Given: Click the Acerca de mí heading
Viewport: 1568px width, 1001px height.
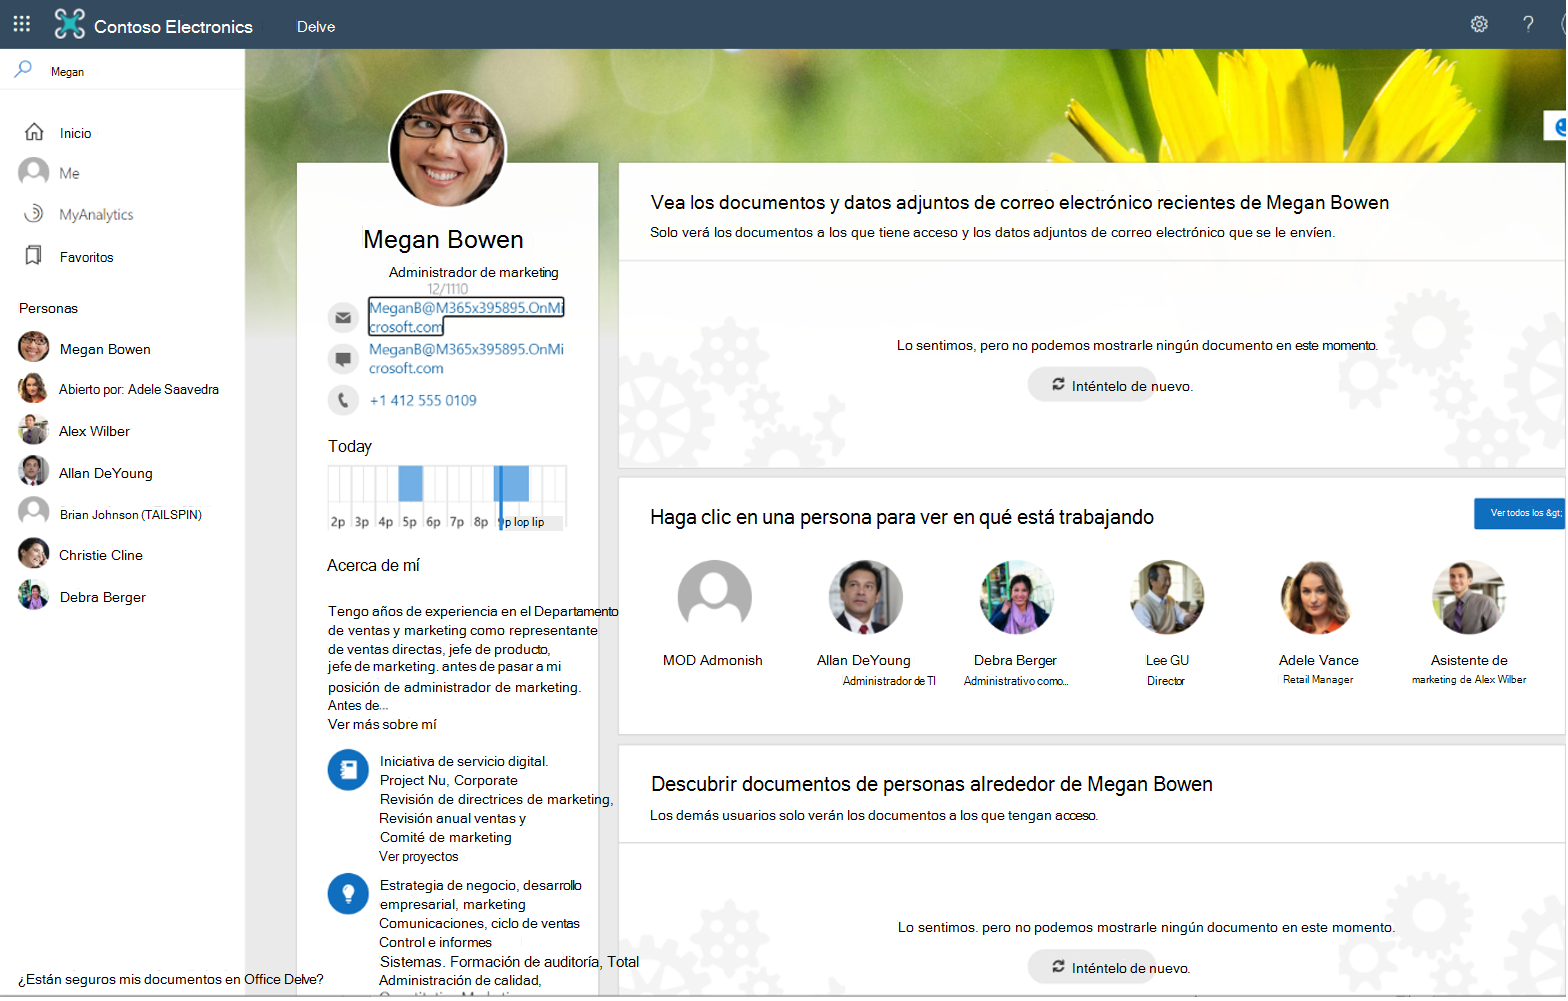Looking at the screenshot, I should [373, 565].
